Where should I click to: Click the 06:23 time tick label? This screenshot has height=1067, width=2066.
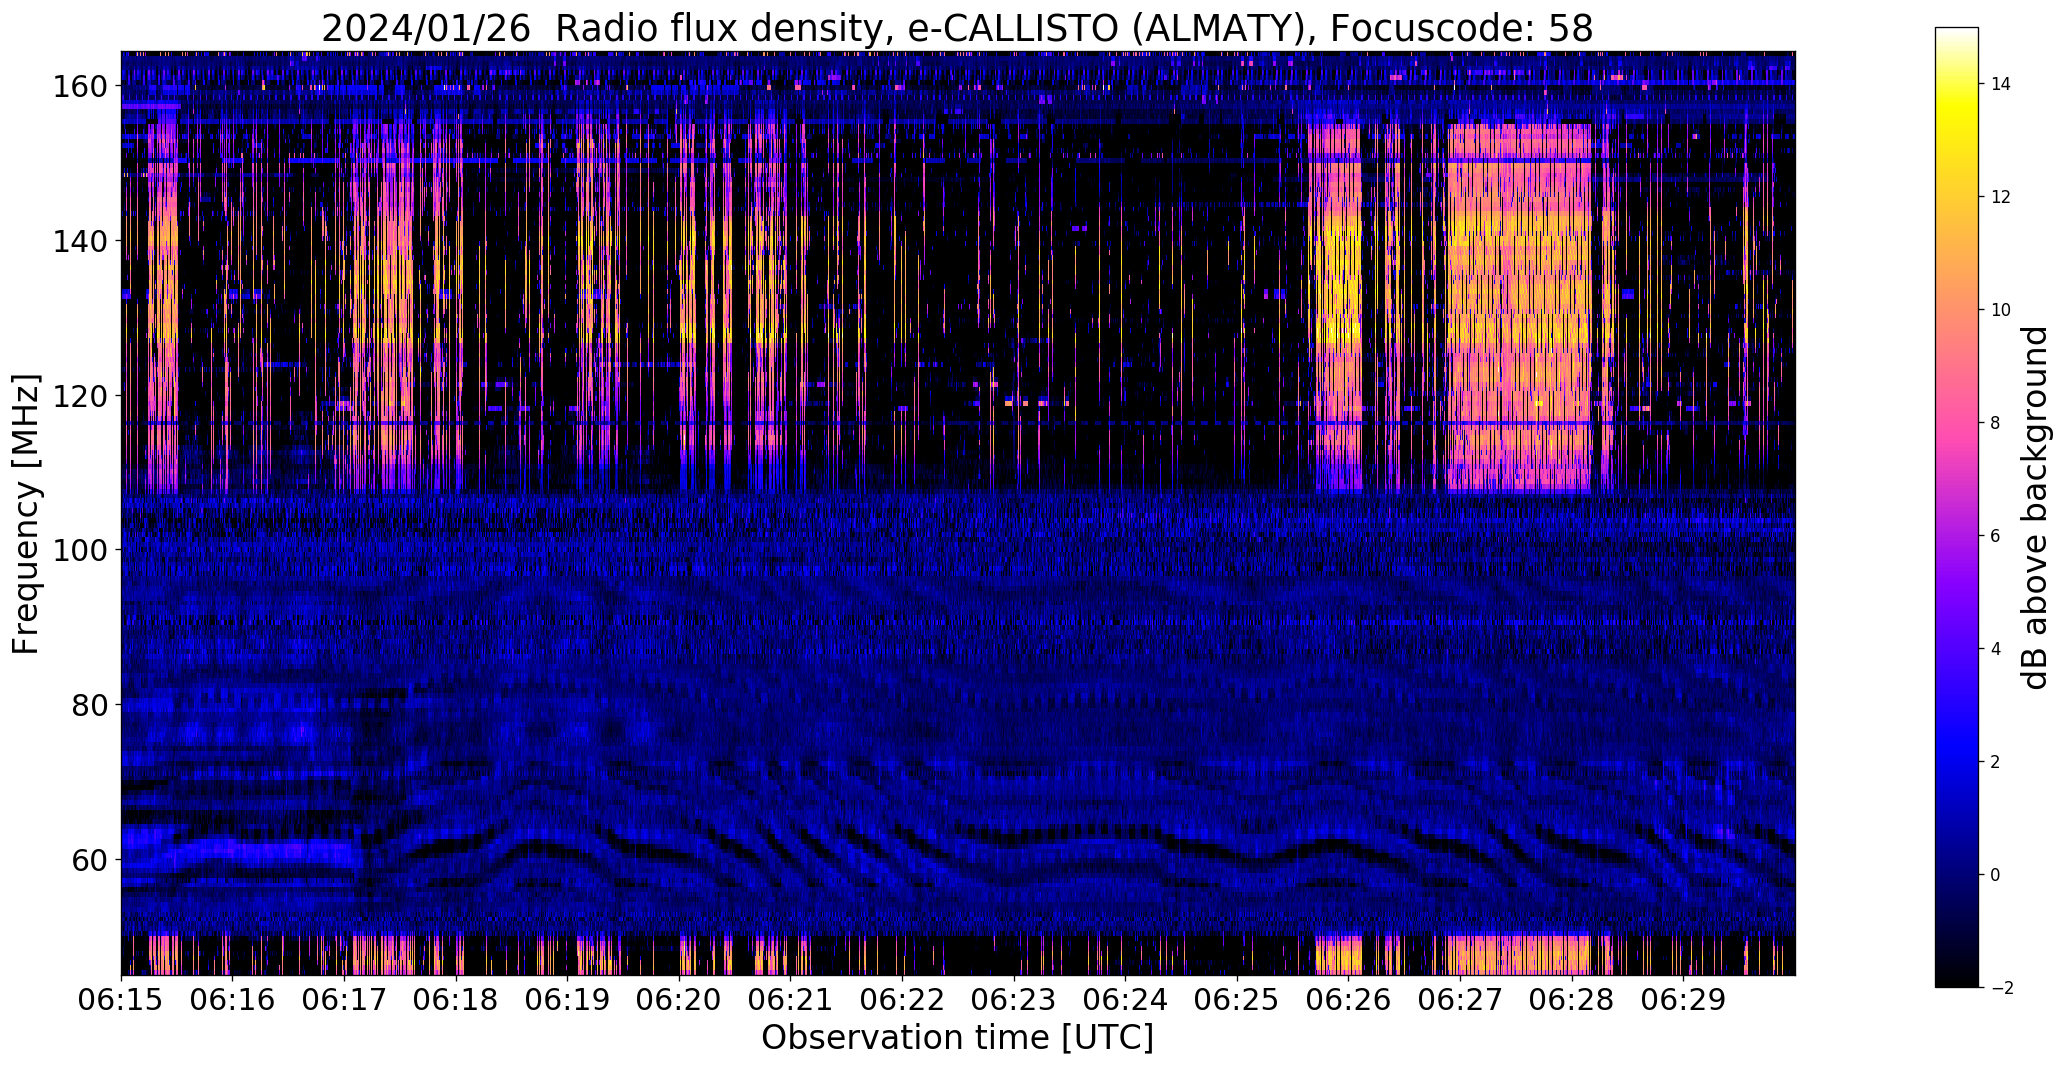tap(1014, 999)
